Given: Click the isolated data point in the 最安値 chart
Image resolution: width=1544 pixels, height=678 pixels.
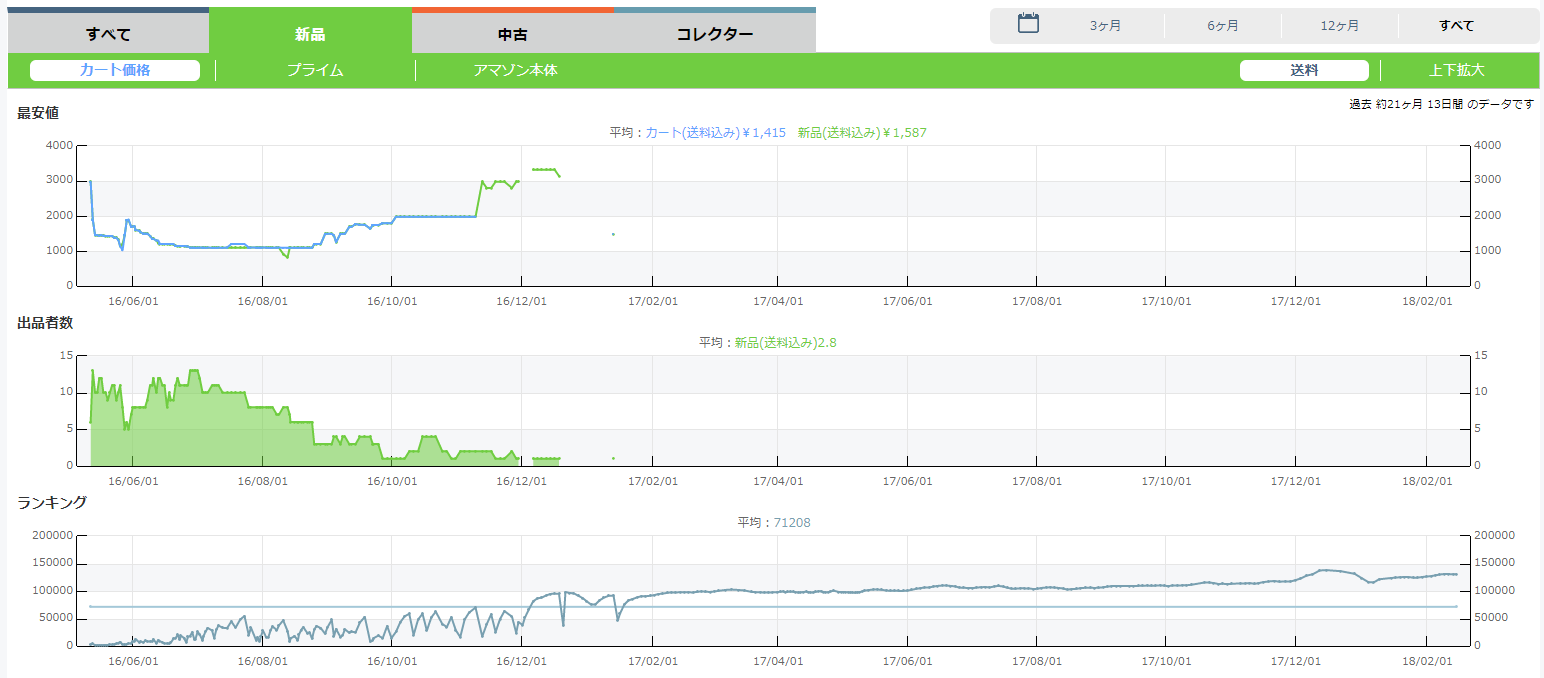Looking at the screenshot, I should (613, 234).
